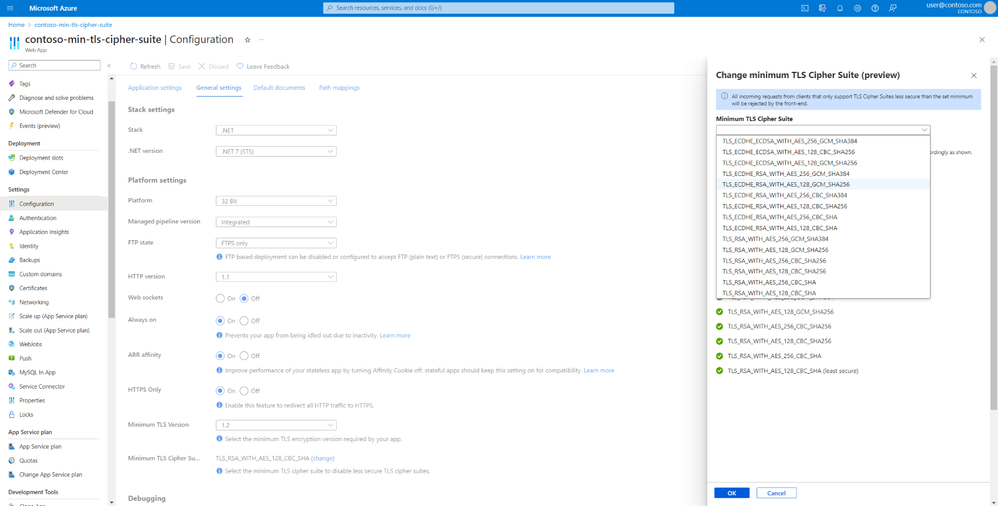998x506 pixels.
Task: Collapse the Minimum TLS Cipher Suite combo box
Action: 823,130
